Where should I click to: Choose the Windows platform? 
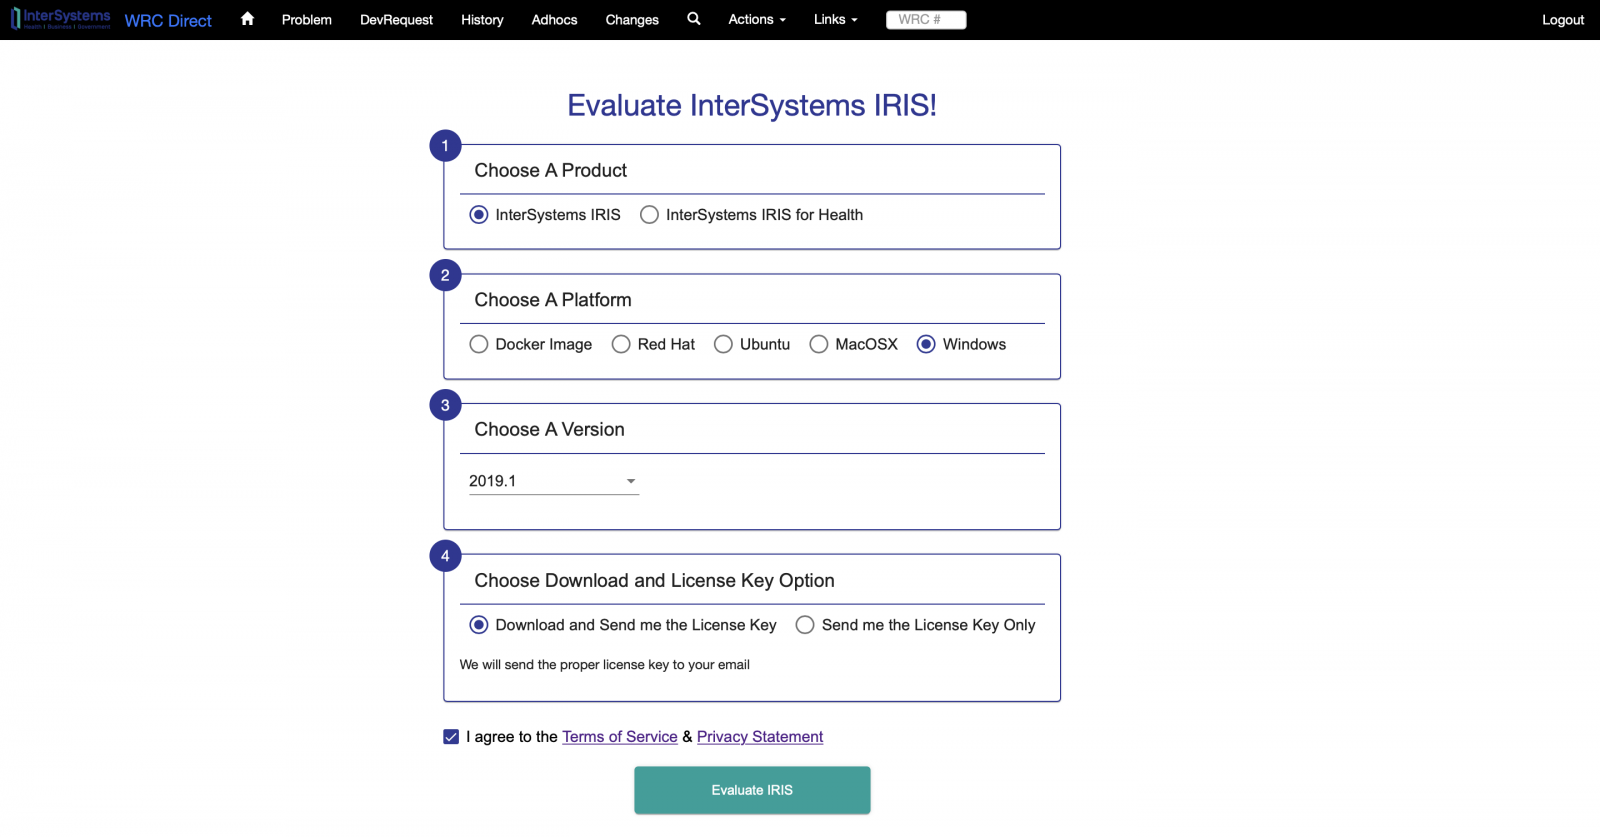926,344
